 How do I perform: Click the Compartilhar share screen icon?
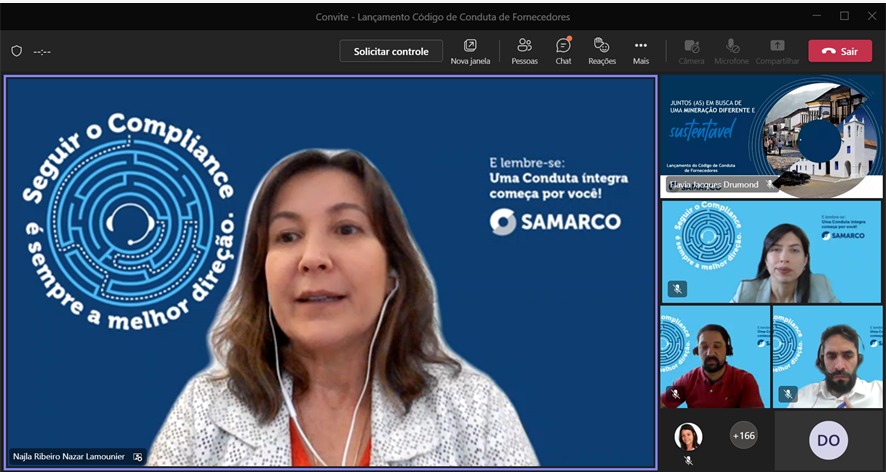[x=777, y=51]
